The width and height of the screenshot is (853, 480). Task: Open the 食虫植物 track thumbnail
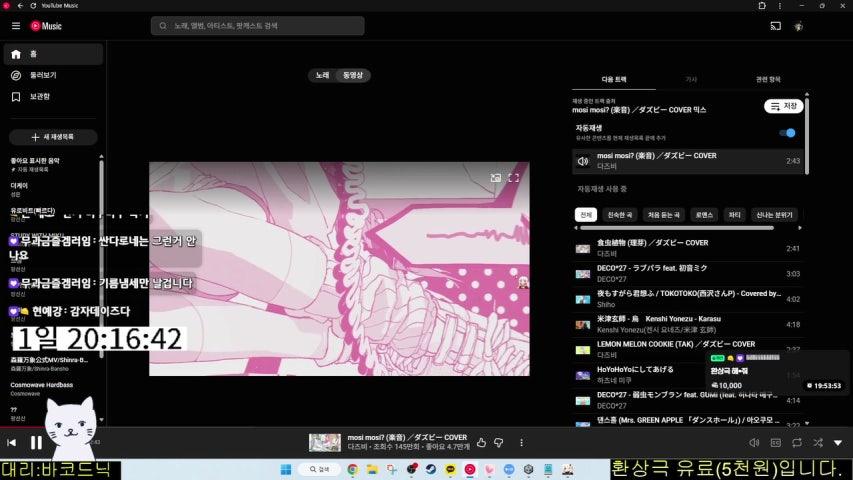(x=583, y=249)
